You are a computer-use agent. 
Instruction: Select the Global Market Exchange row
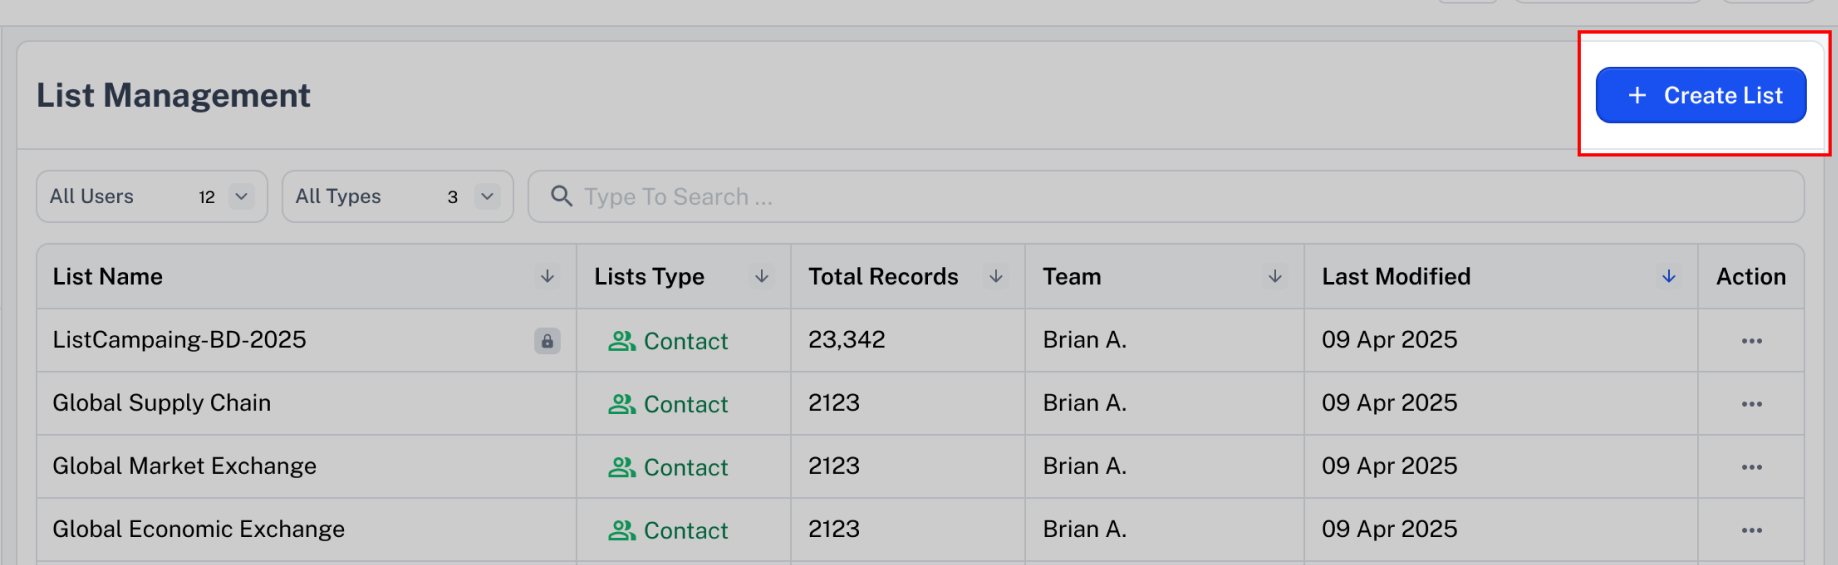click(x=920, y=466)
